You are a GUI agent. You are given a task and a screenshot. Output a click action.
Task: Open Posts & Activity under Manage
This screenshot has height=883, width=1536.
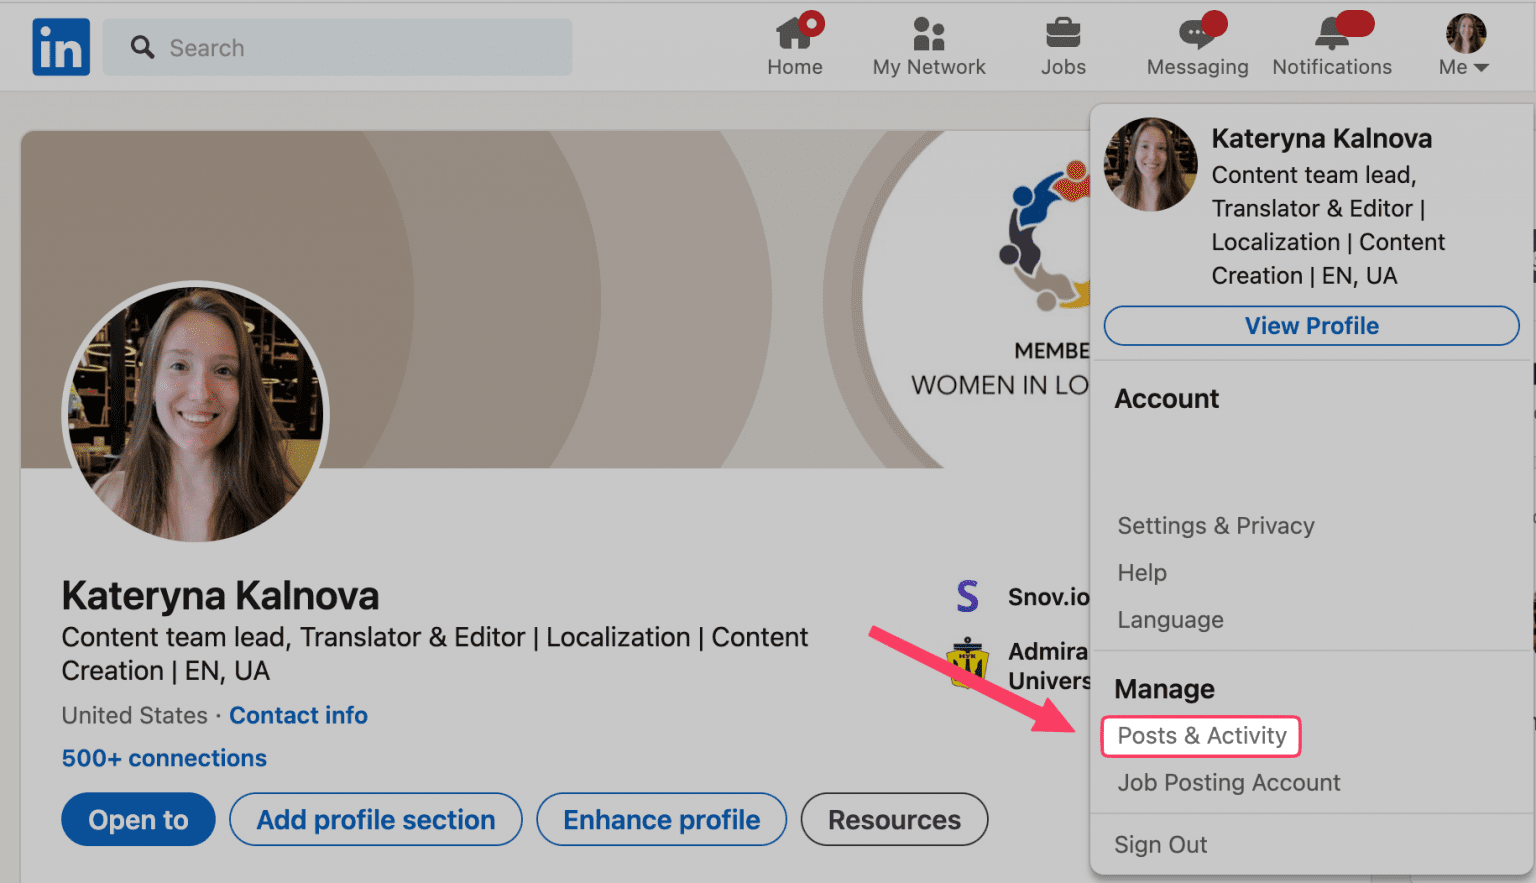(1201, 736)
